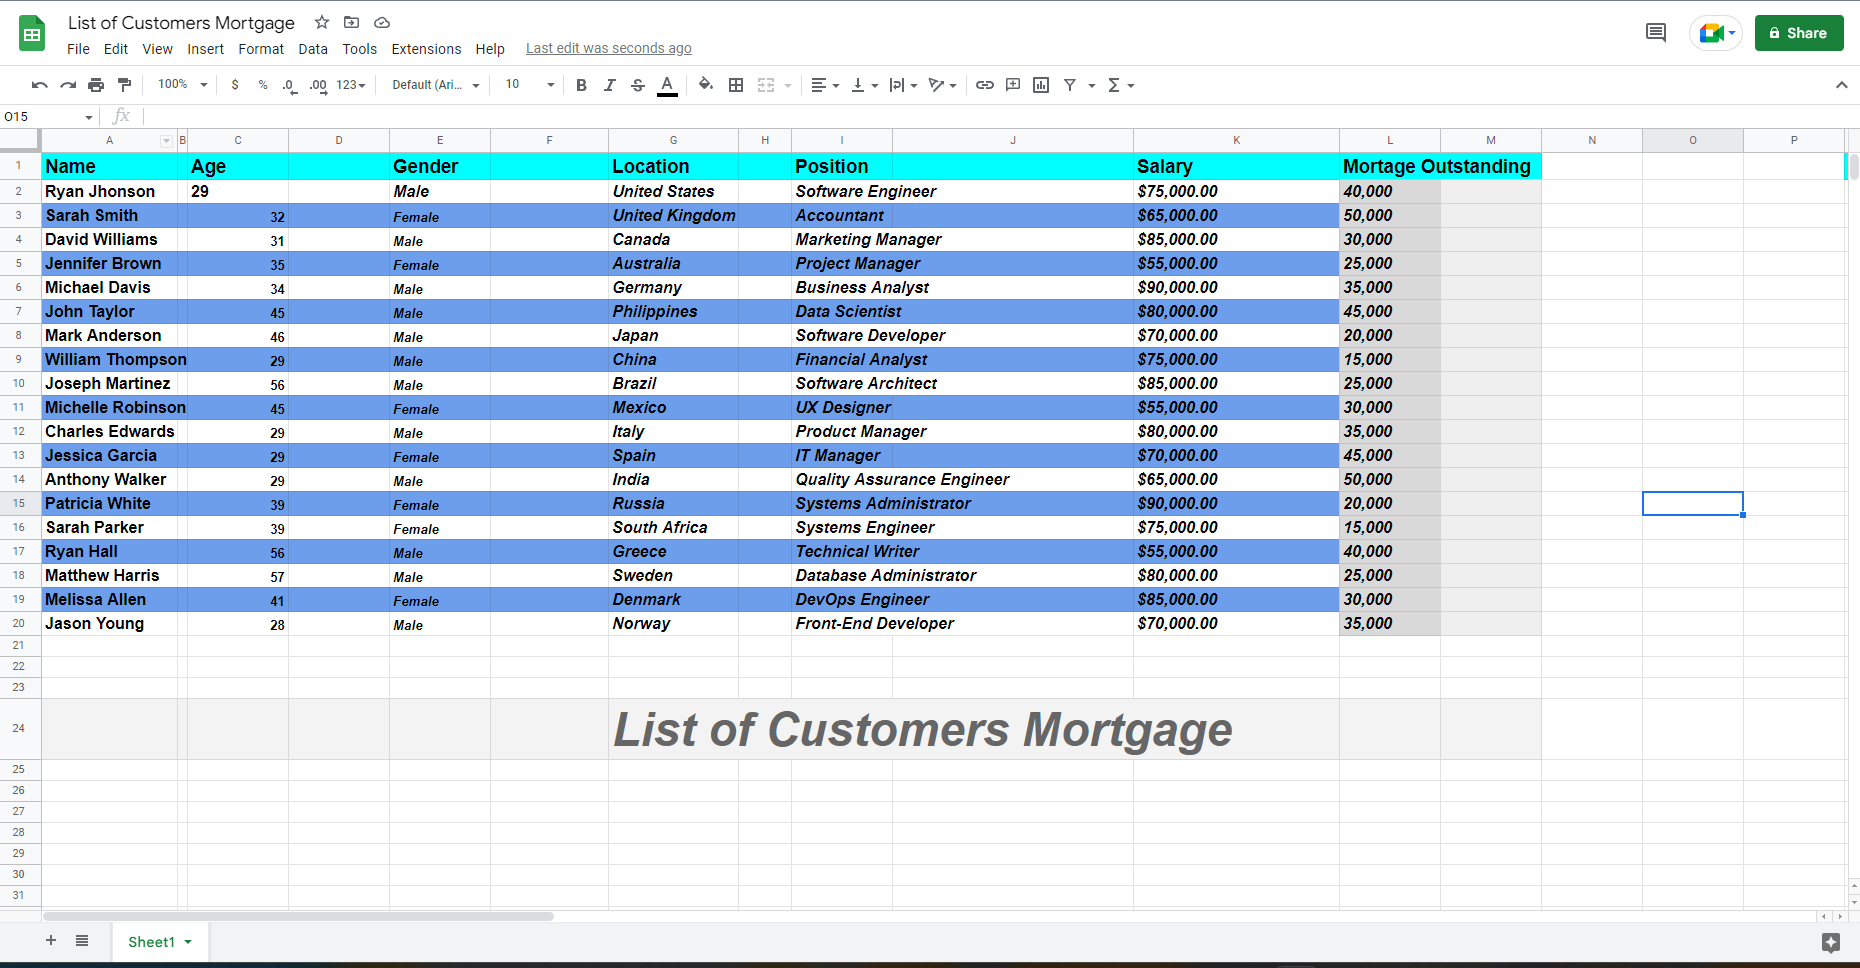The height and width of the screenshot is (968, 1860).
Task: Start a Google Meet call
Action: (1716, 33)
